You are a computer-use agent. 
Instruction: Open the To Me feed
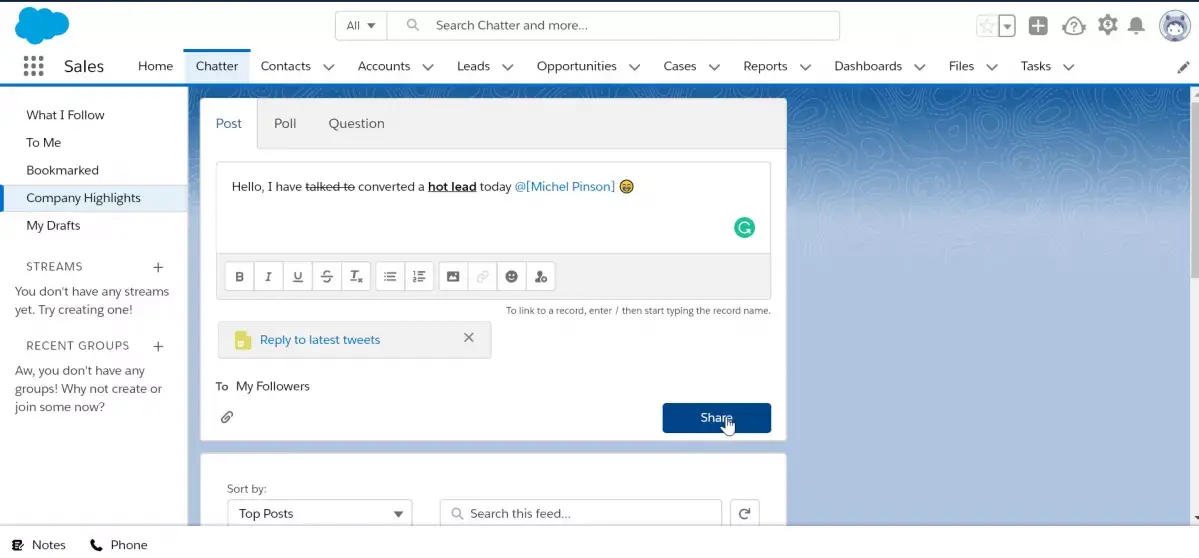tap(44, 142)
